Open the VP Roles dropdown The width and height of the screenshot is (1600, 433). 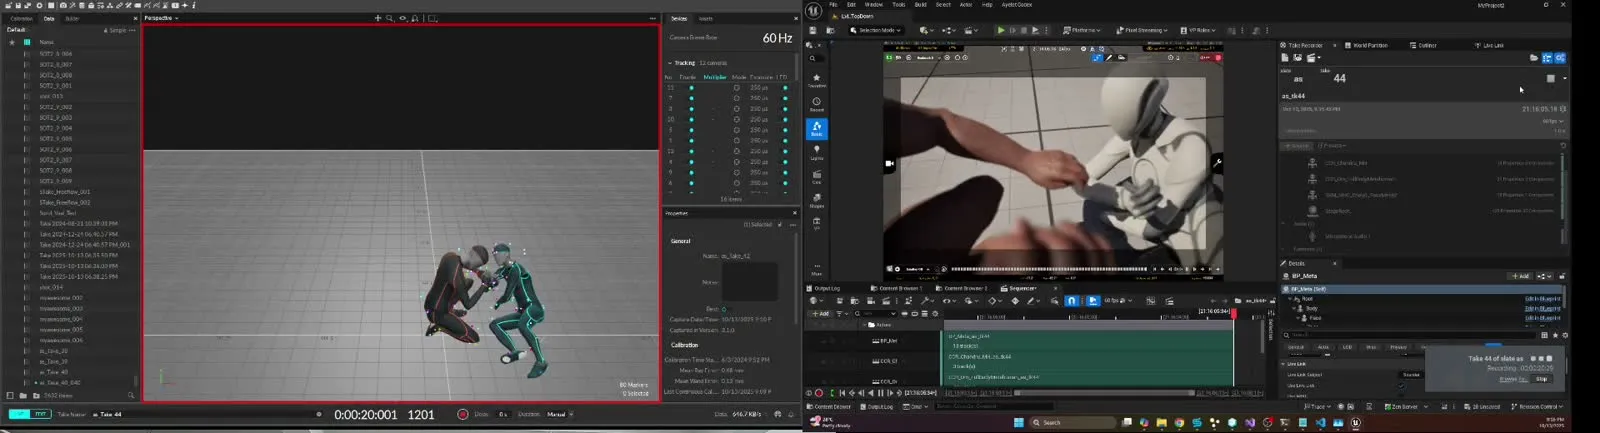click(1199, 31)
